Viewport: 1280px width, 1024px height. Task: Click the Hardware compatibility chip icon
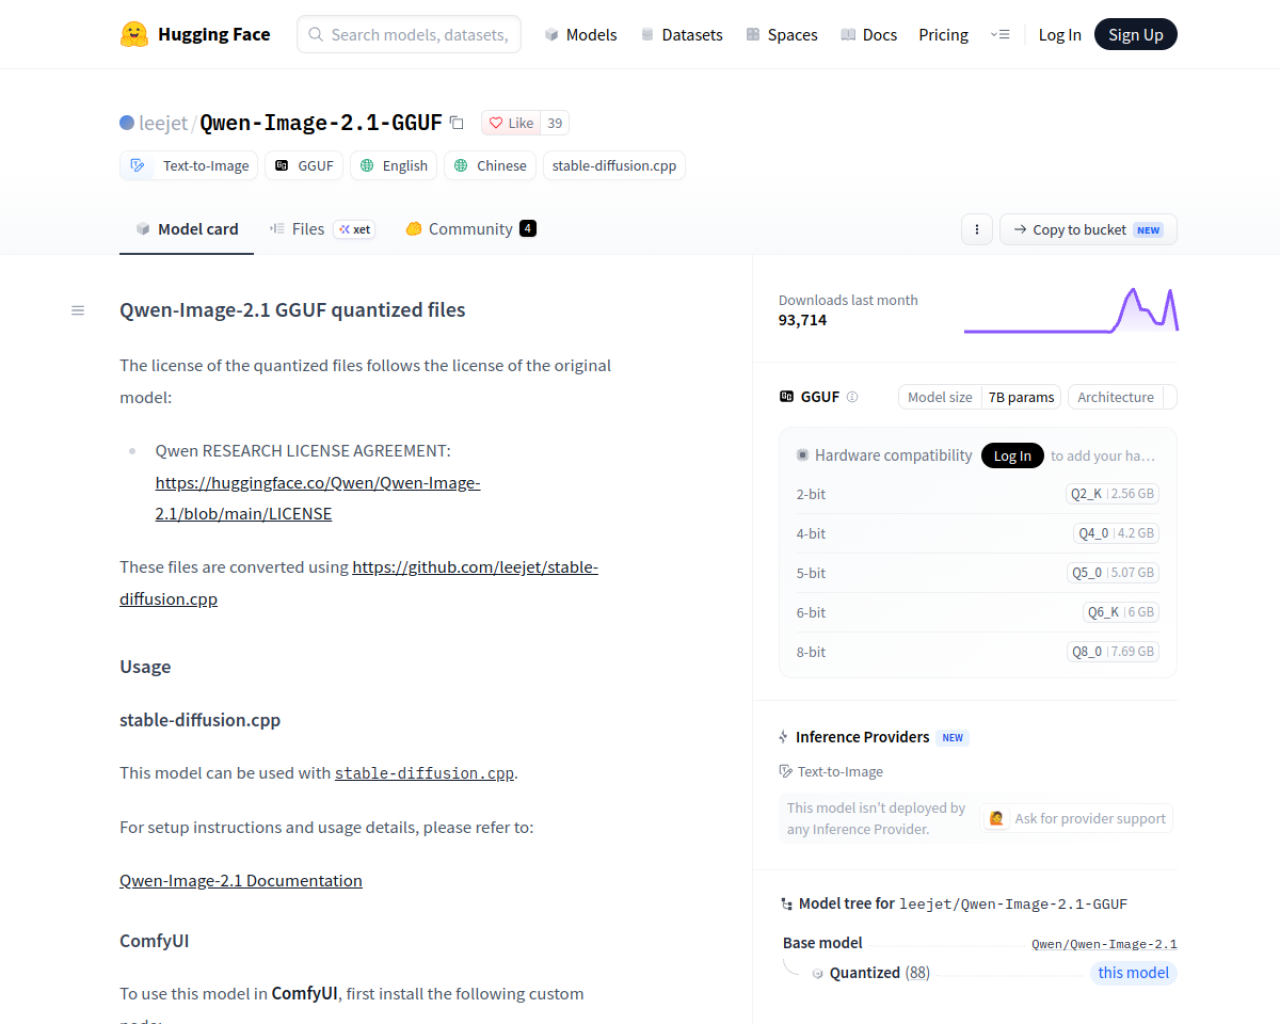point(802,455)
